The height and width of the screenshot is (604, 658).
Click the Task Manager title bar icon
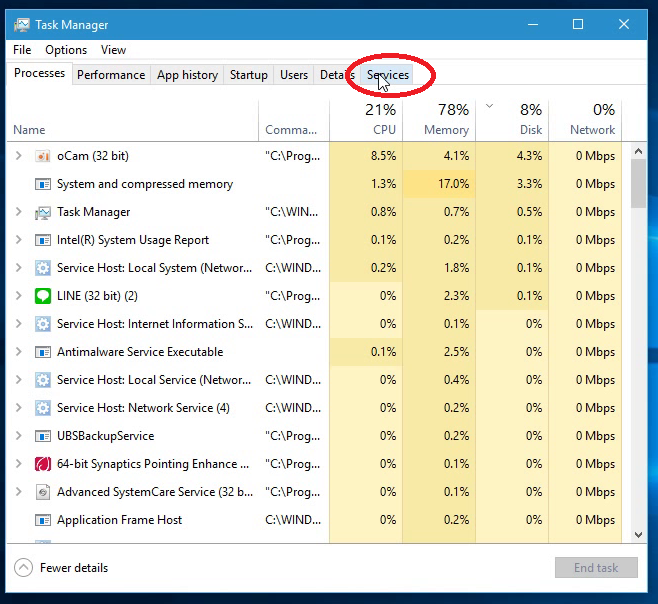[x=21, y=25]
